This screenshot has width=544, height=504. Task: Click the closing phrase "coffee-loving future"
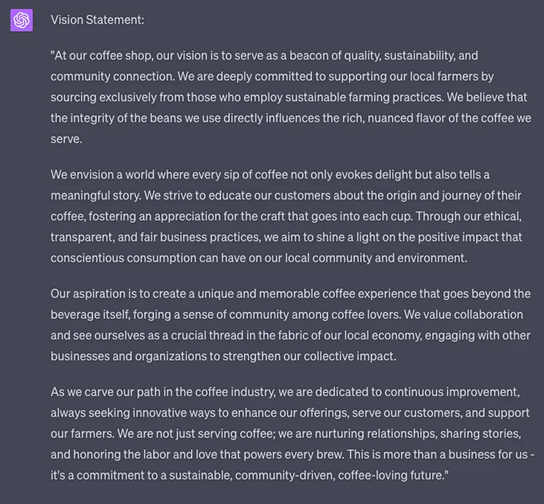(390, 475)
